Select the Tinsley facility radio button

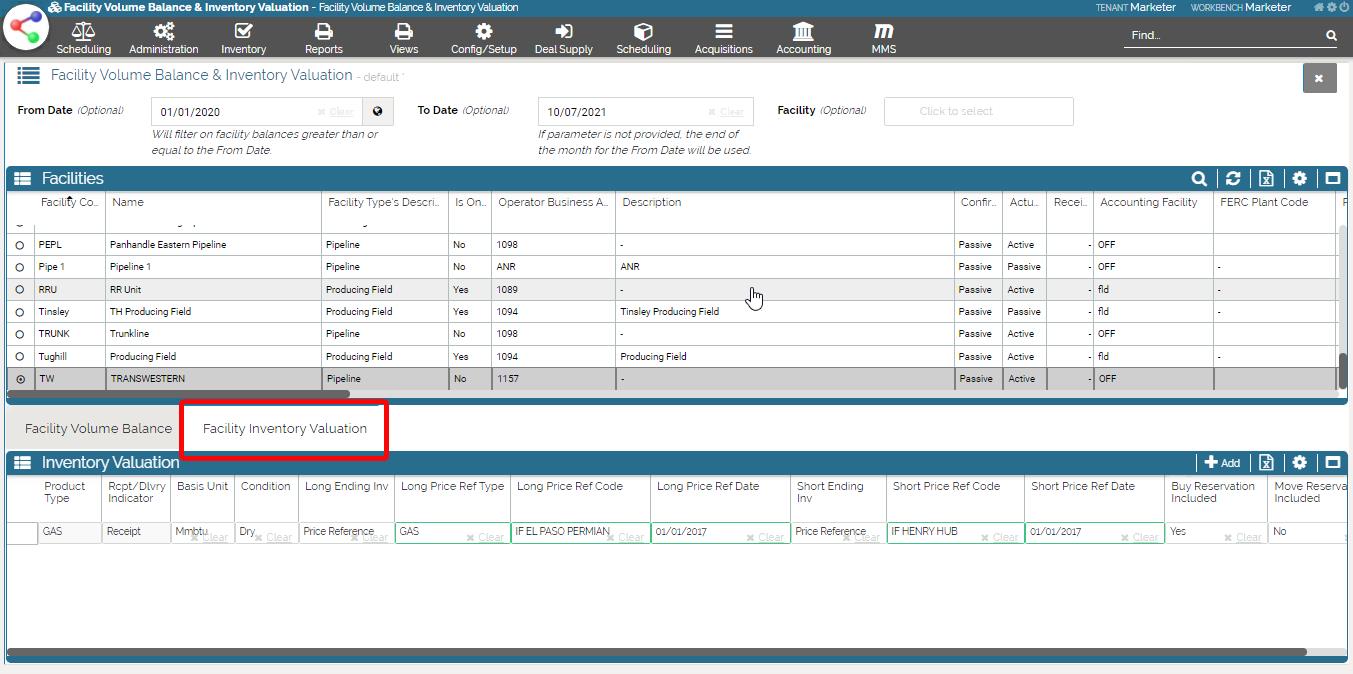[x=20, y=312]
